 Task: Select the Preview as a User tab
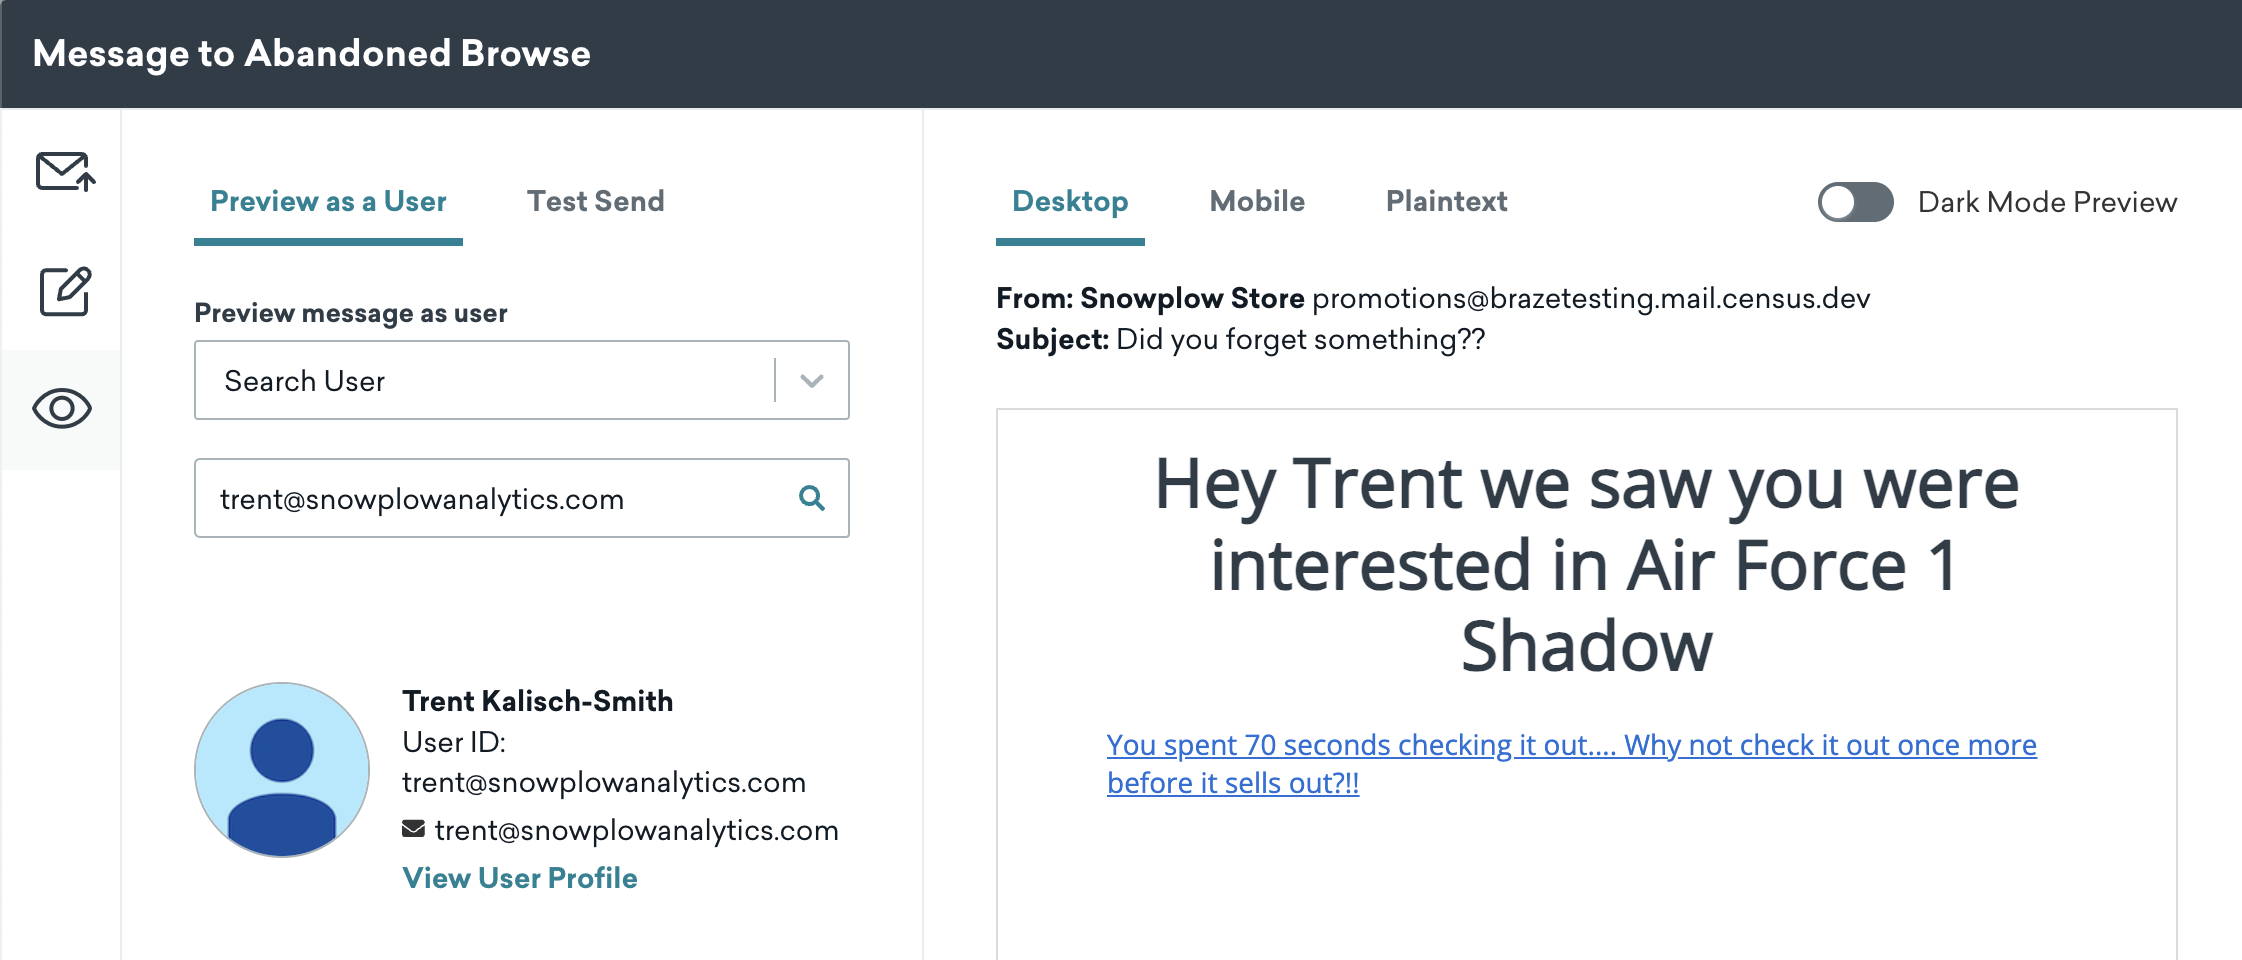pyautogui.click(x=328, y=202)
